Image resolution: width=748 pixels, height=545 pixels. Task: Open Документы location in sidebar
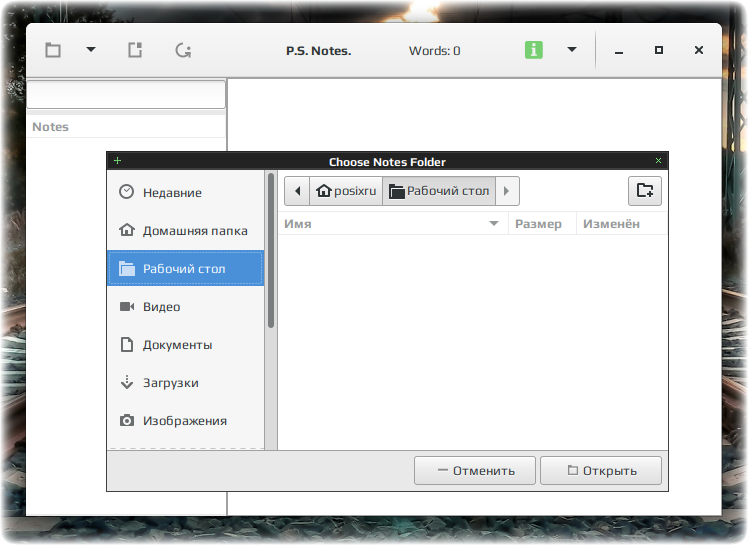[186, 345]
